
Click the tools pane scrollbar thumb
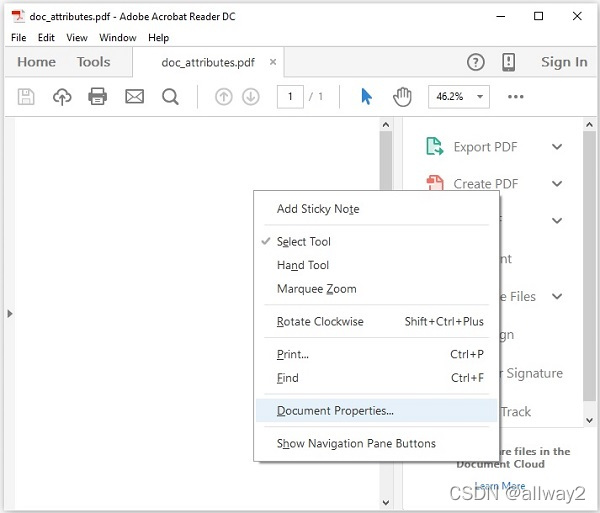(x=589, y=266)
